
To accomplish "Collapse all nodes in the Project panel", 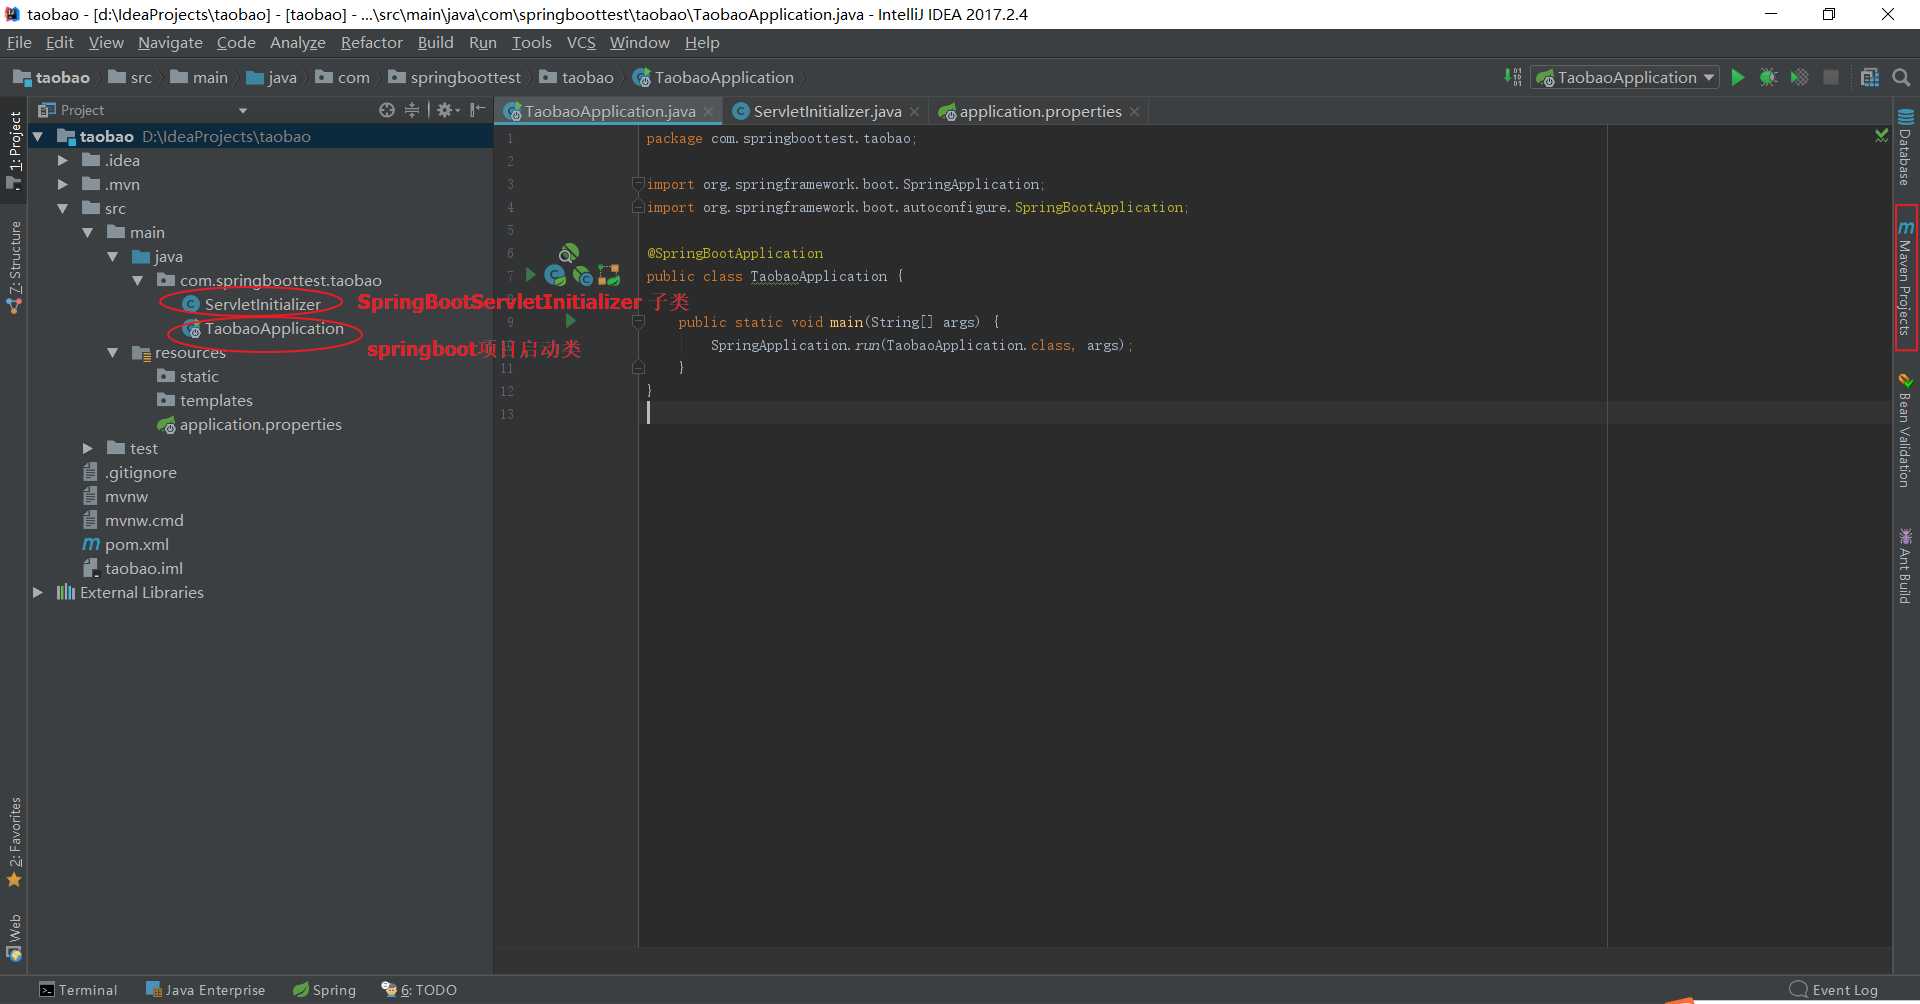I will tap(412, 110).
